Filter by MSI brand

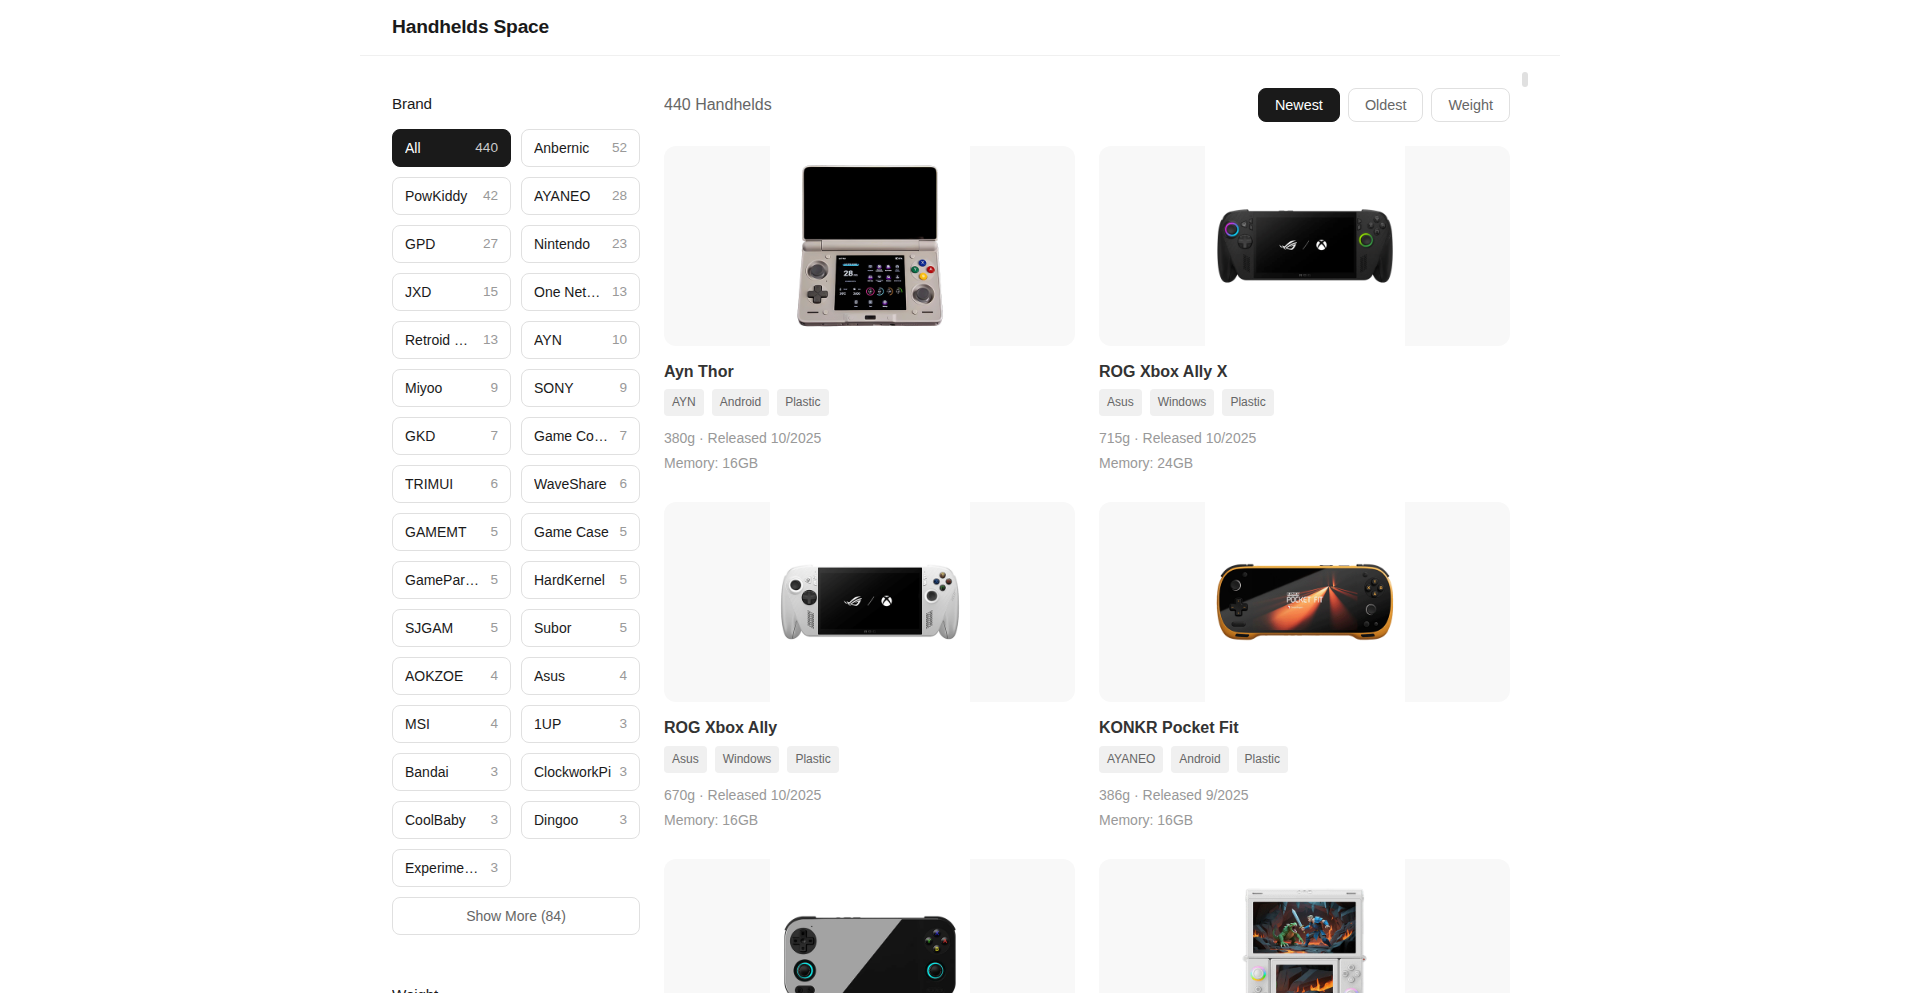(451, 724)
